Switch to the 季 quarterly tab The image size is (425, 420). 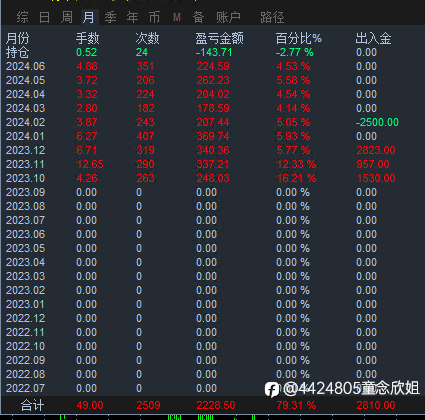(x=110, y=17)
